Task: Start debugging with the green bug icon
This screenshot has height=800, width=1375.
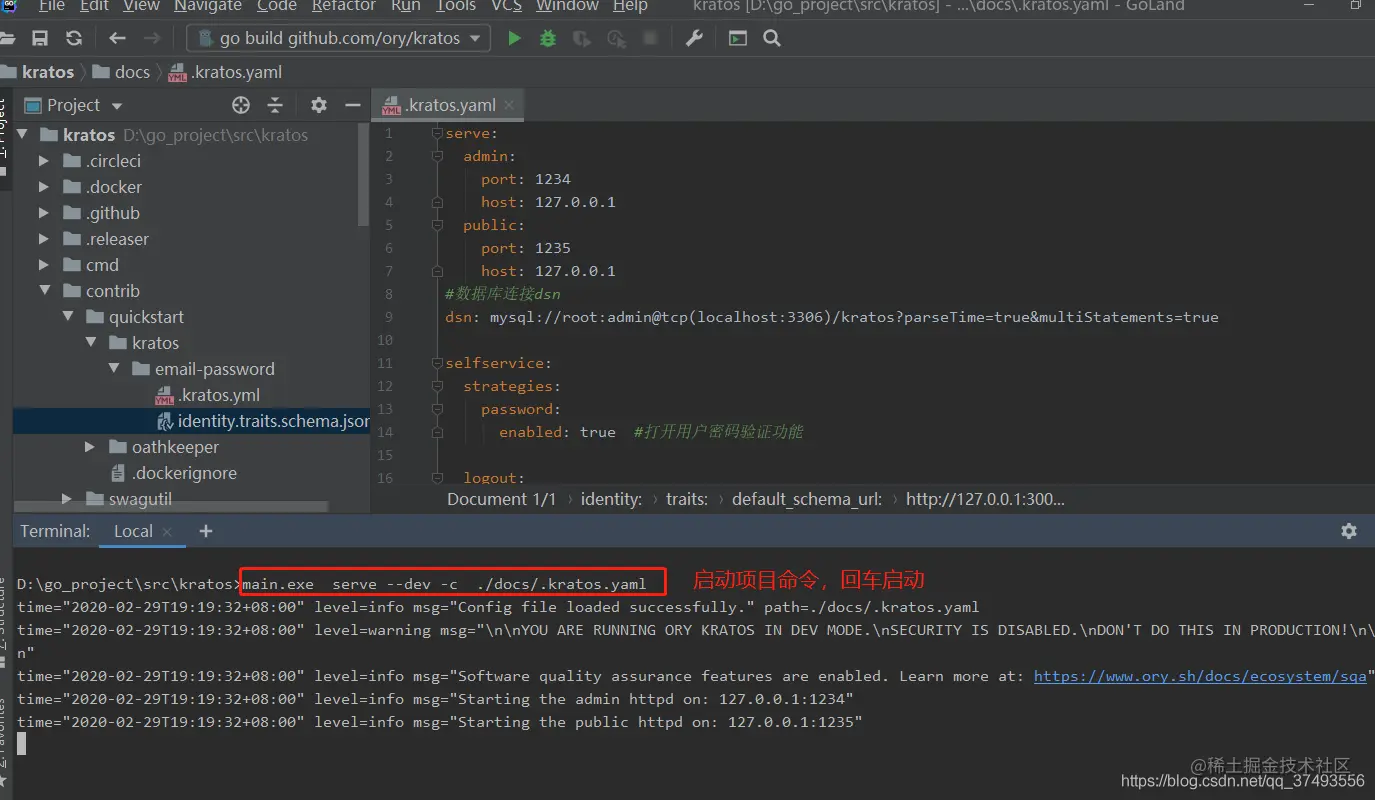Action: pyautogui.click(x=548, y=38)
